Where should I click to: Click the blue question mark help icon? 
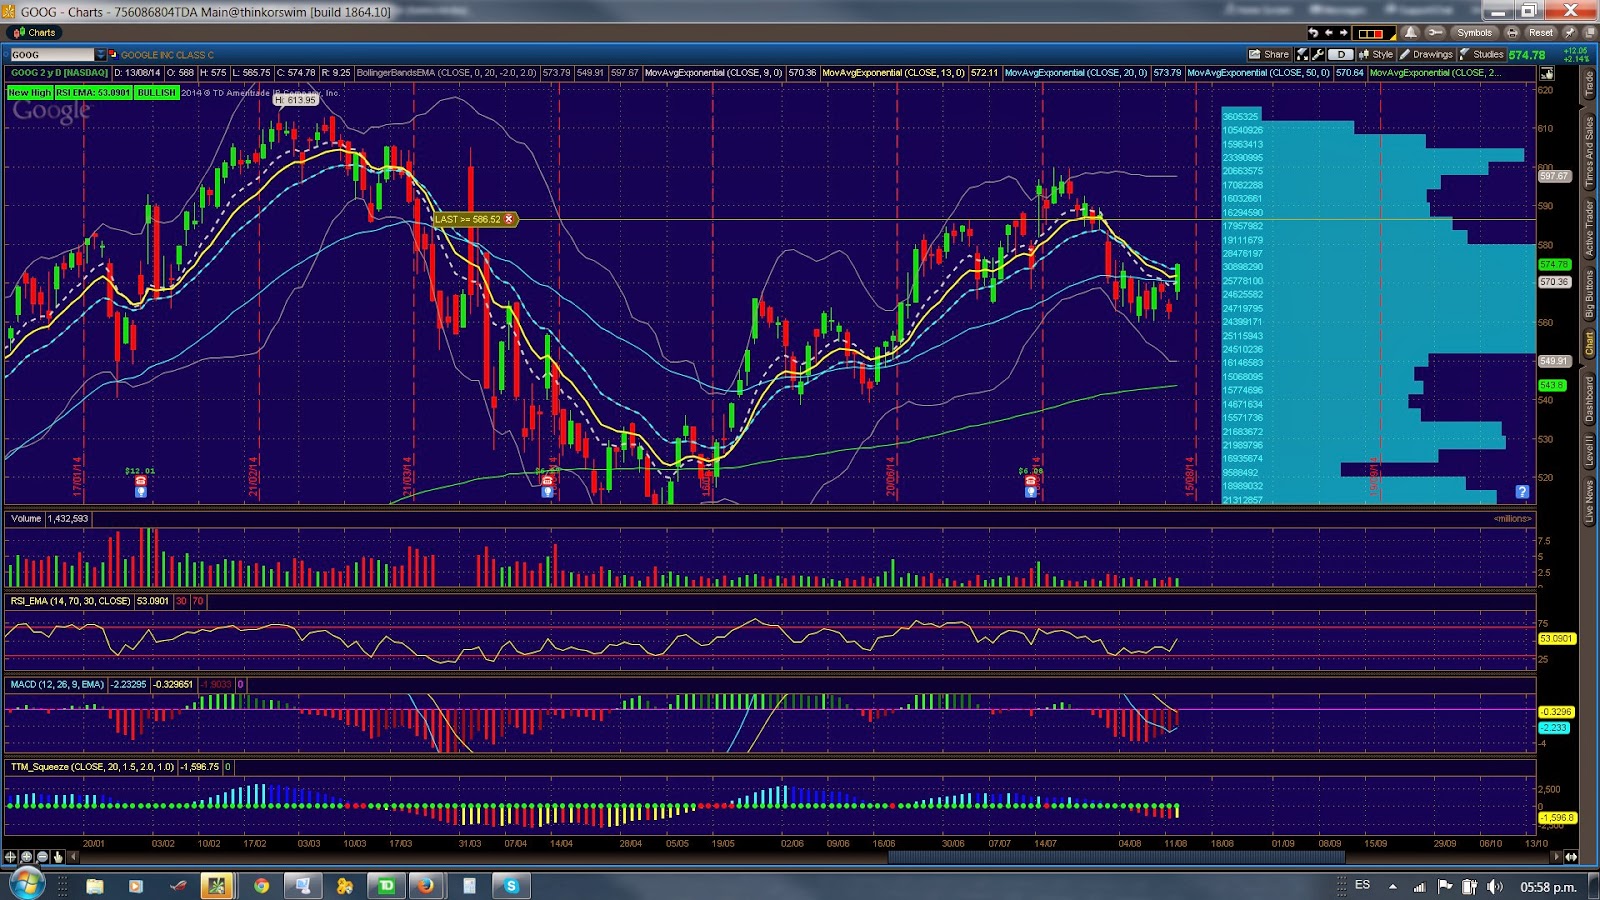click(1522, 492)
